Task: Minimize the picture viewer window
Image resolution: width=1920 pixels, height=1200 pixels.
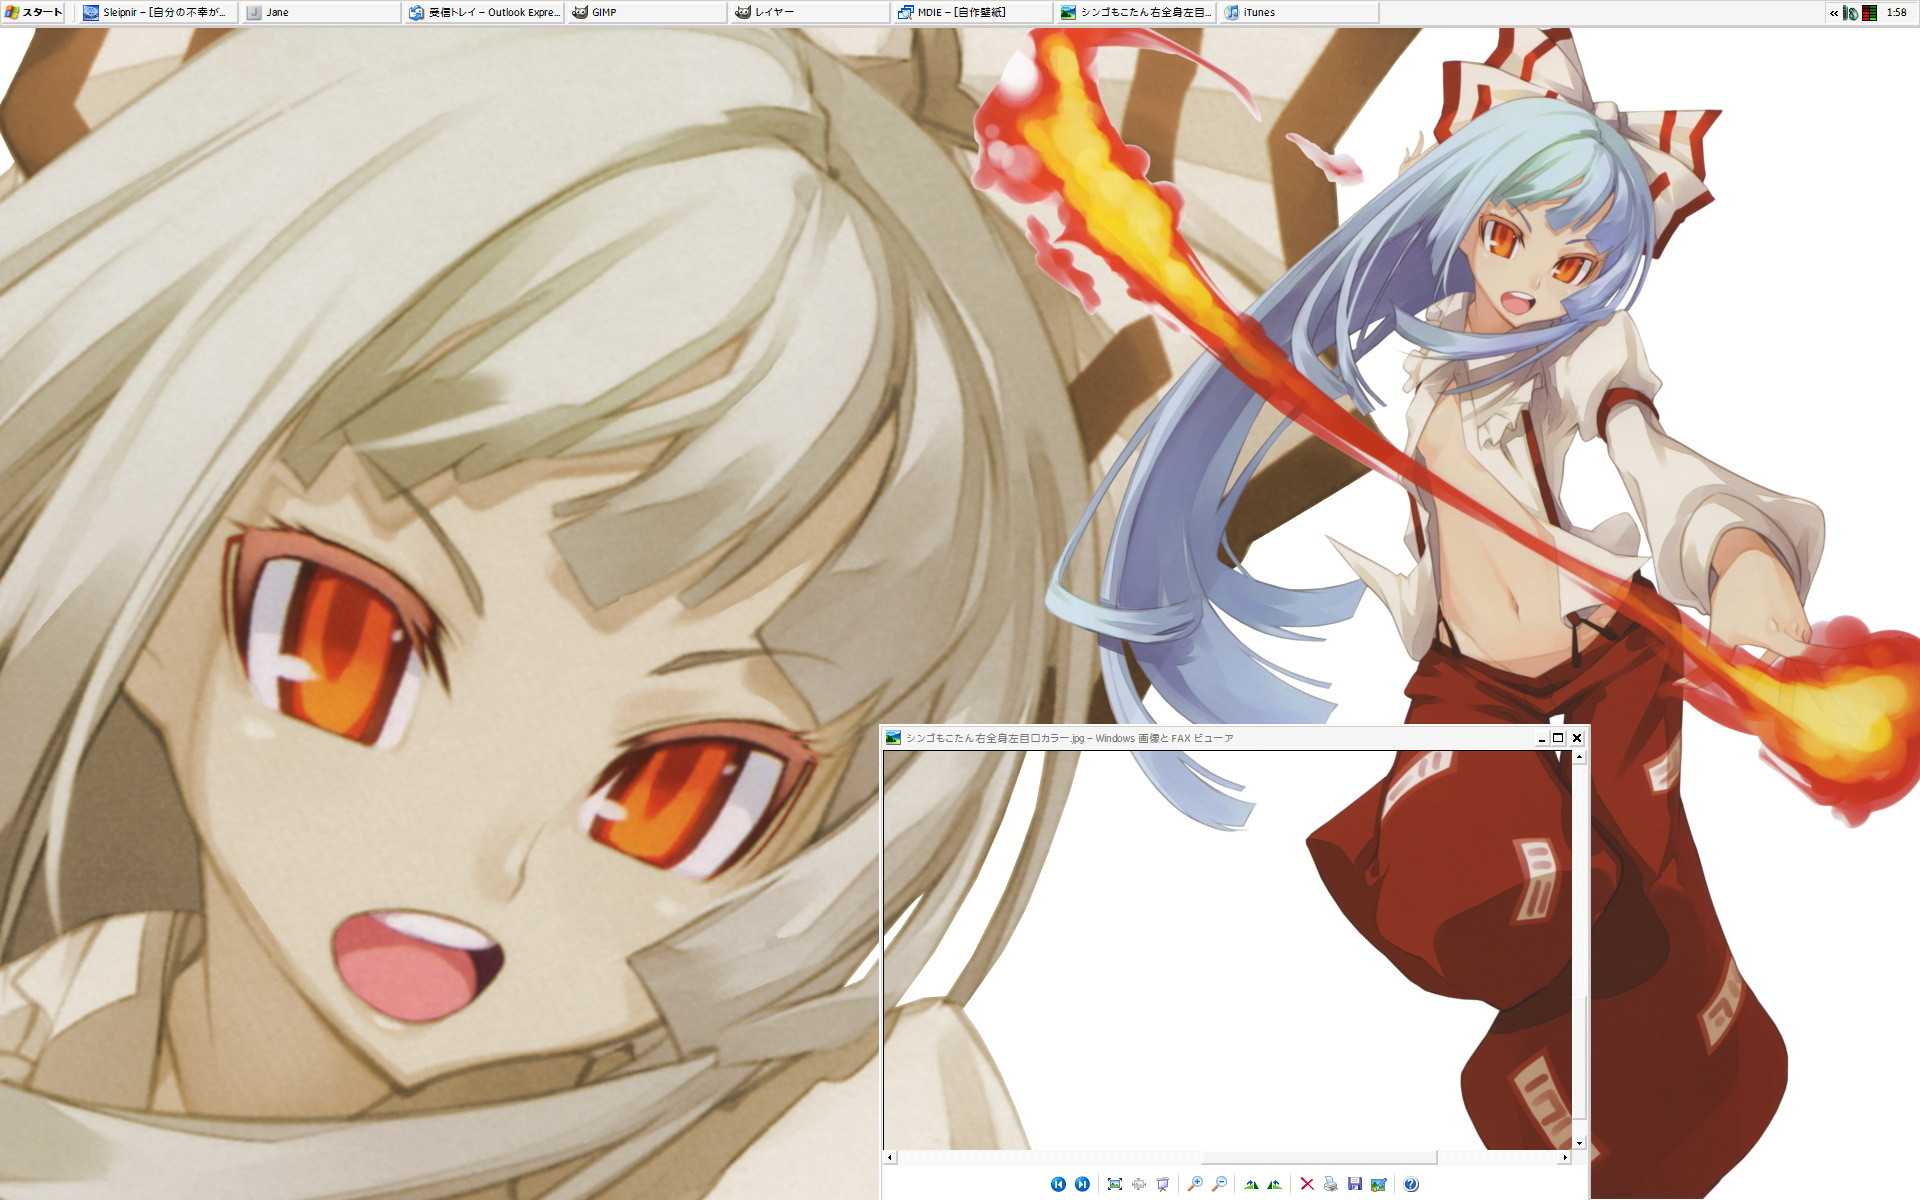Action: point(1541,738)
